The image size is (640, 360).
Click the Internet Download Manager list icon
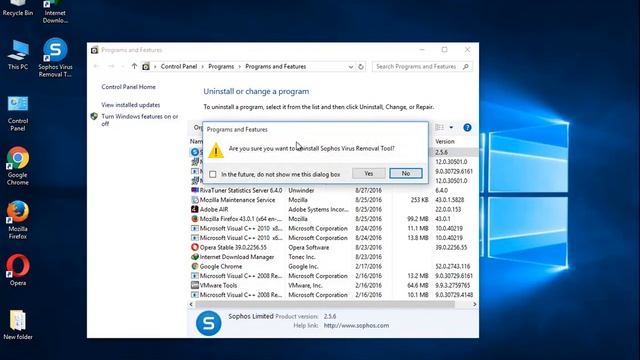[195, 257]
